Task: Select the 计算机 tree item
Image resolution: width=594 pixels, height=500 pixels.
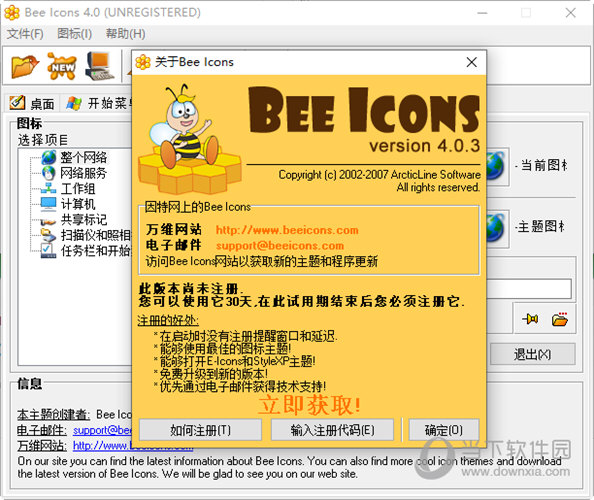Action: coord(69,204)
